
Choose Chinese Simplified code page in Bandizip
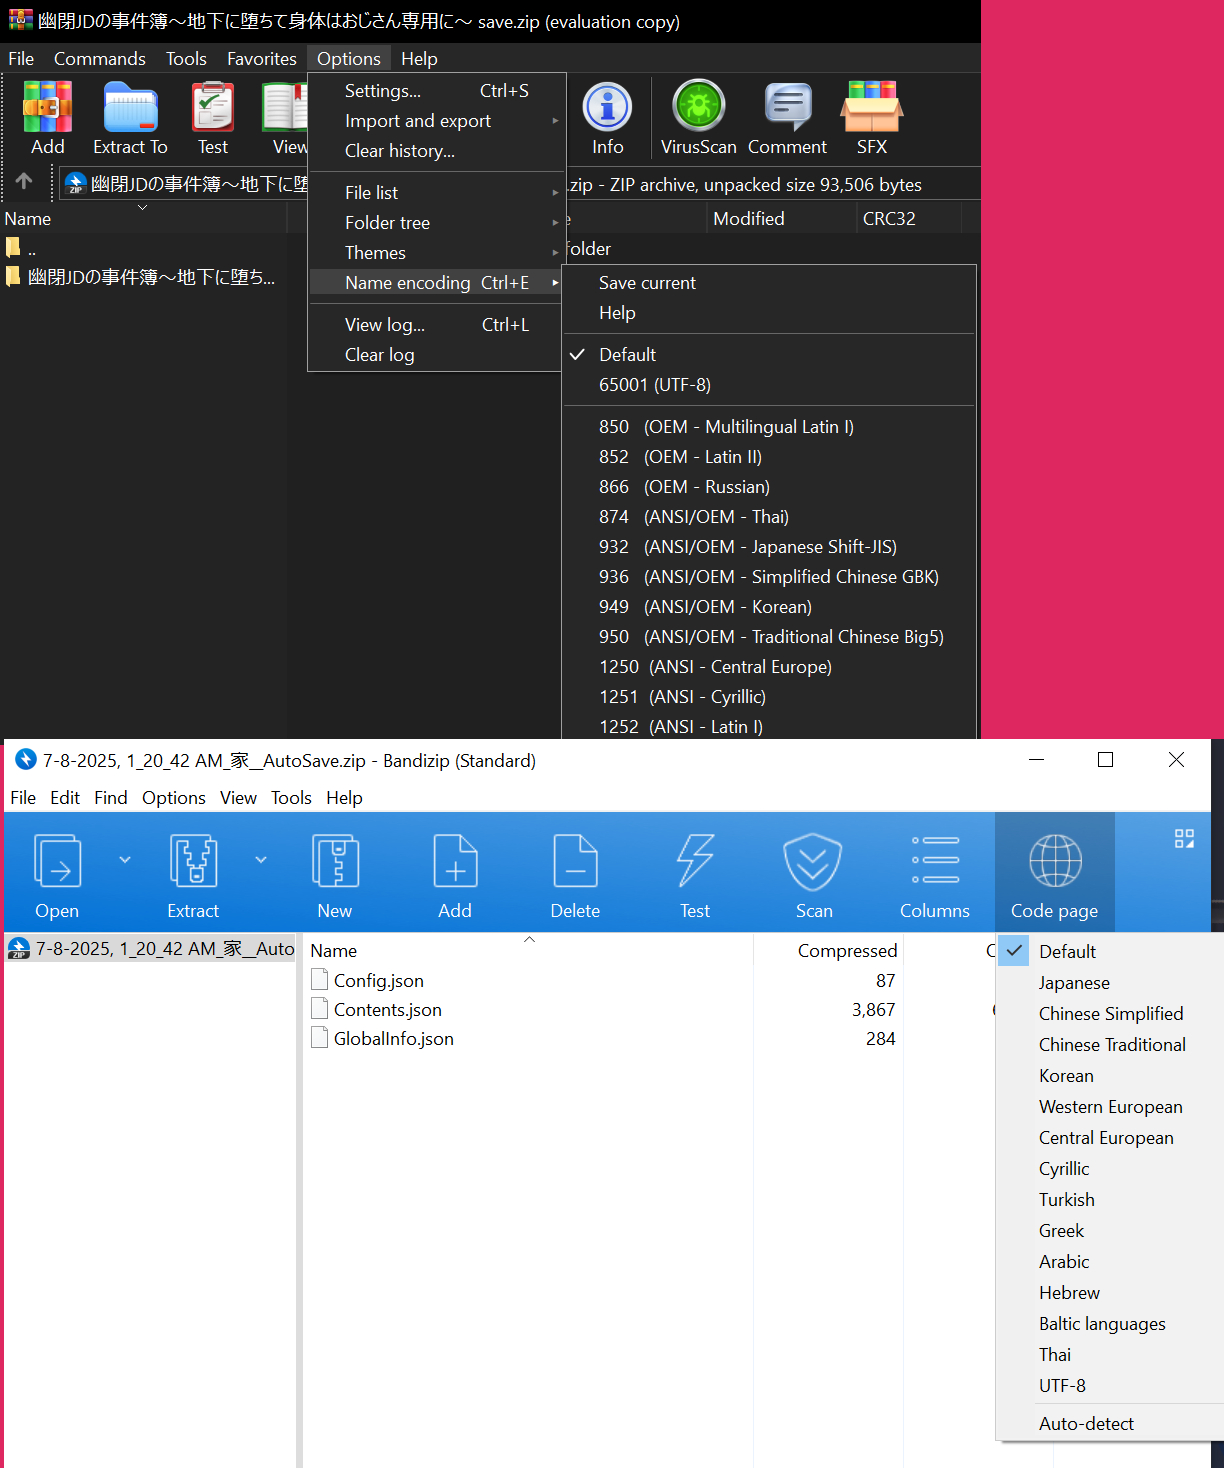coord(1110,1014)
